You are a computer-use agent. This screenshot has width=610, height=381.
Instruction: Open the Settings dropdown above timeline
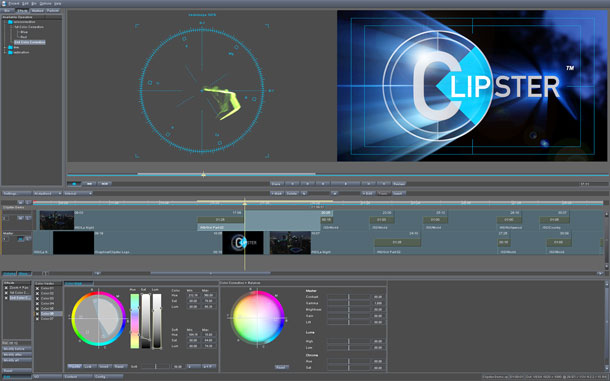[x=16, y=193]
